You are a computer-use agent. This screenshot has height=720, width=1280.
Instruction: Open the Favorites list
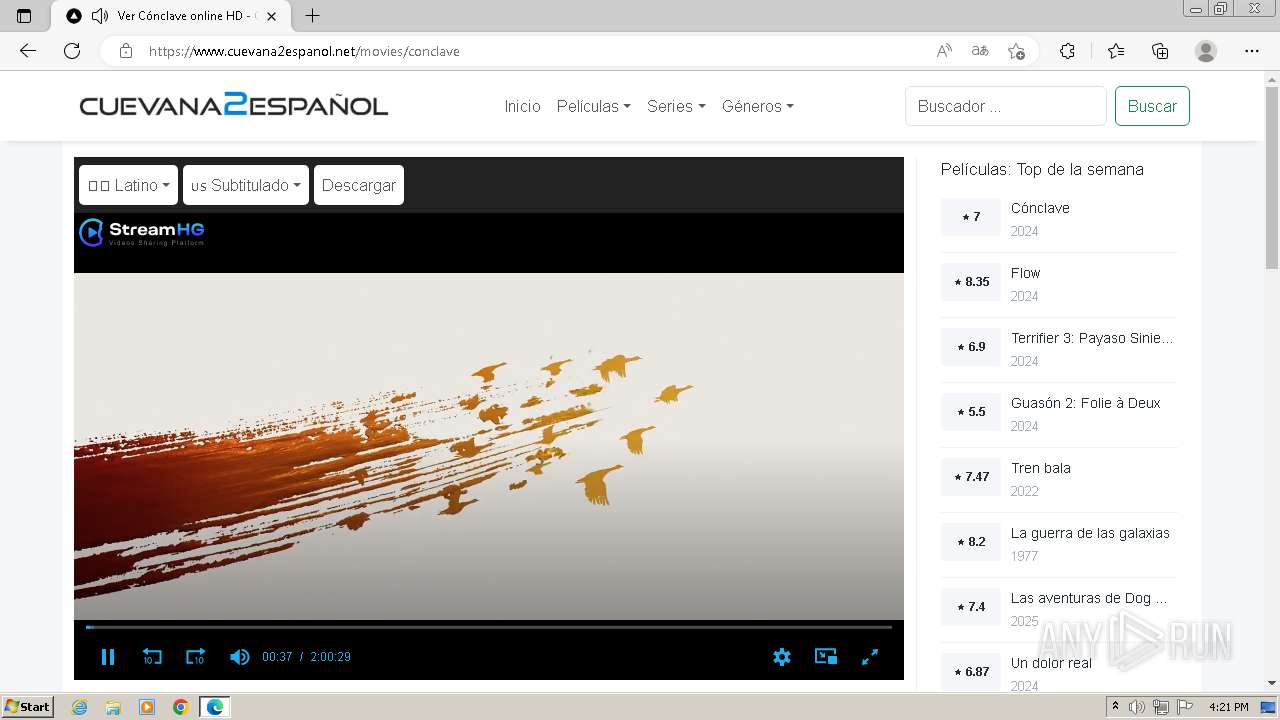pyautogui.click(x=1116, y=51)
